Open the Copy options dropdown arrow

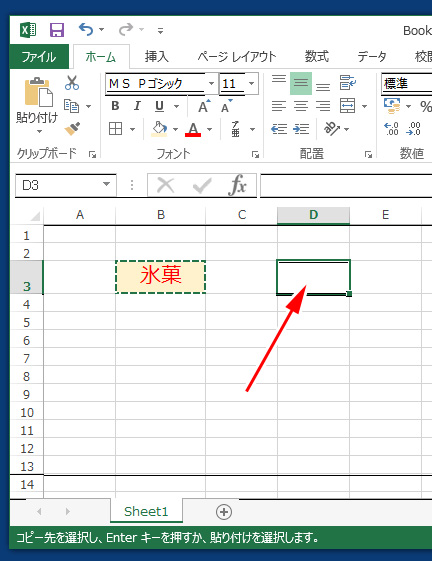pos(88,106)
